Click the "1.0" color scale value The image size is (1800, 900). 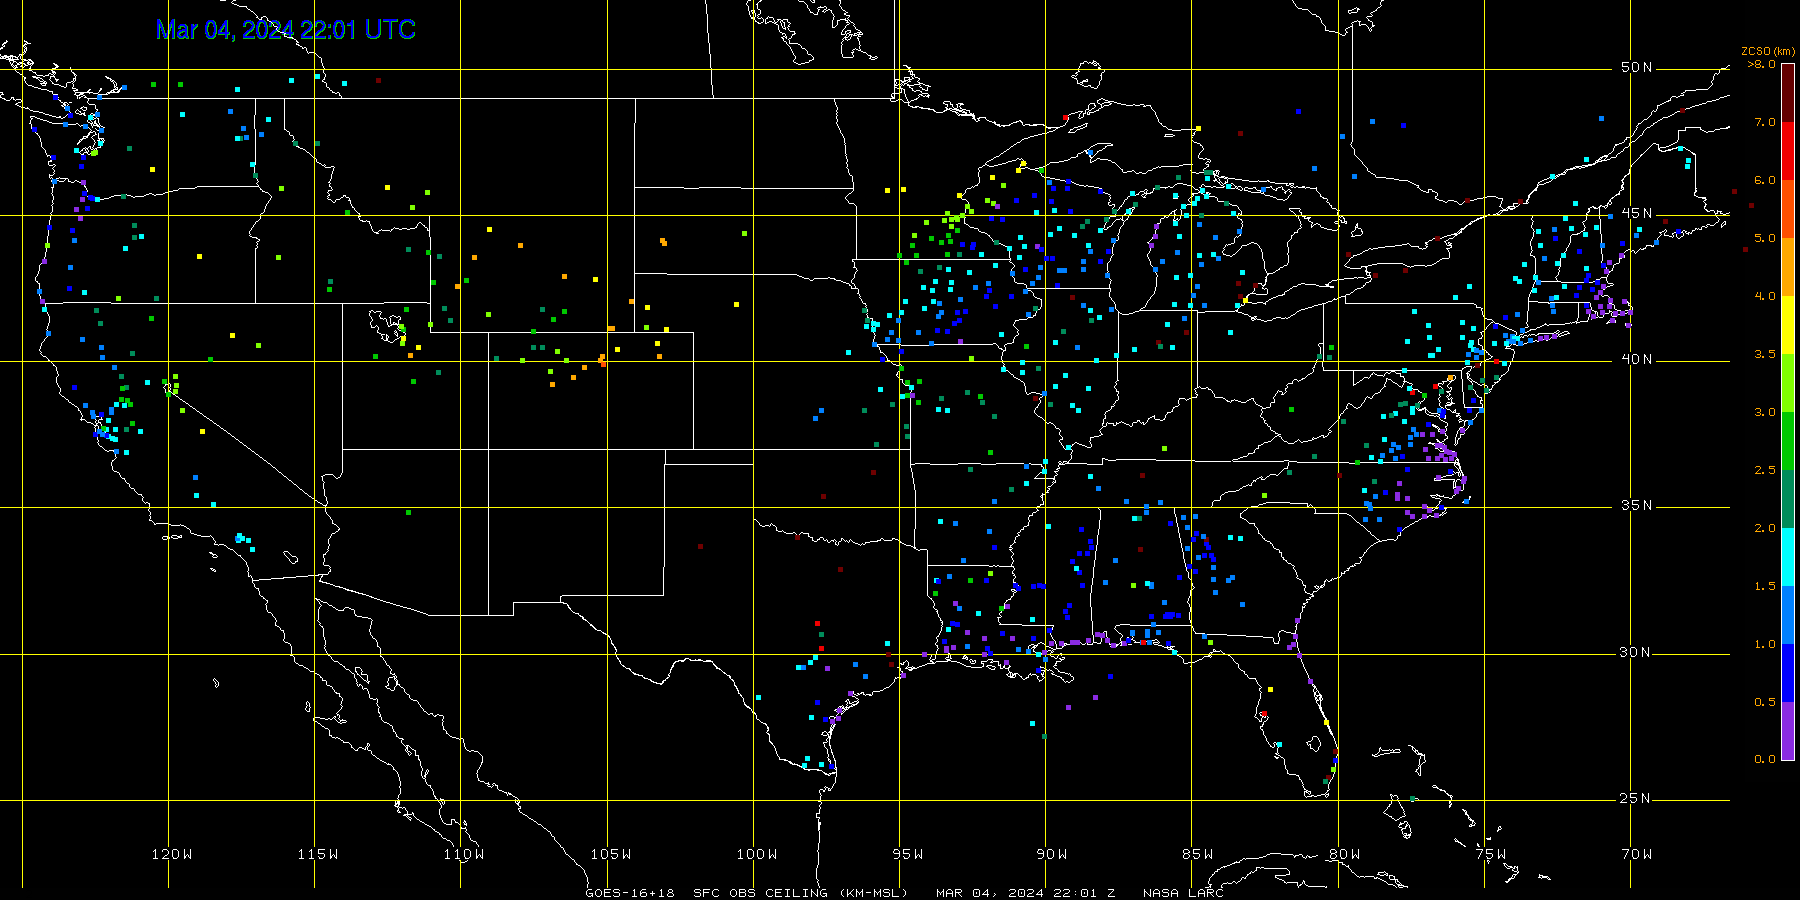(1765, 644)
